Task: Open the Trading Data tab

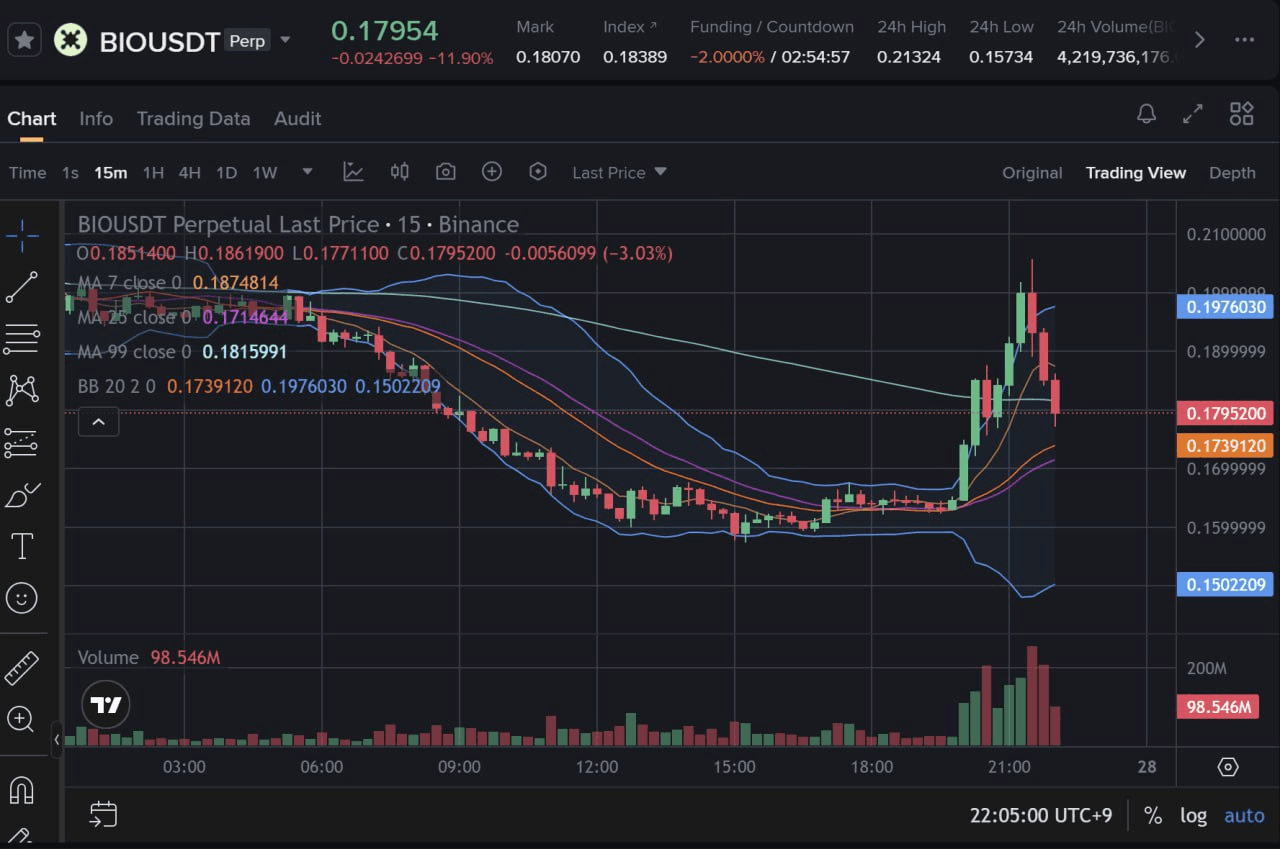Action: click(x=193, y=118)
